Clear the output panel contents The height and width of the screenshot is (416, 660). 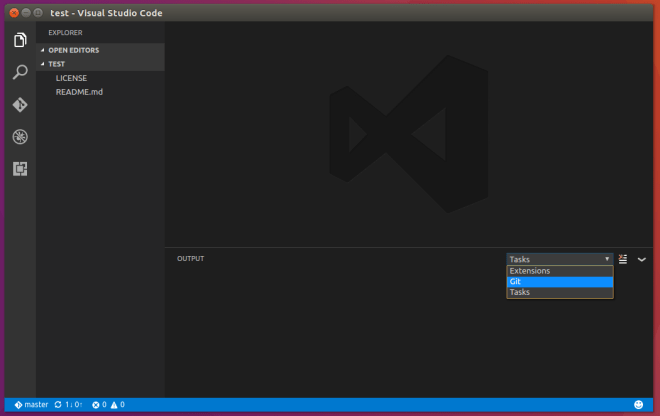pos(623,259)
